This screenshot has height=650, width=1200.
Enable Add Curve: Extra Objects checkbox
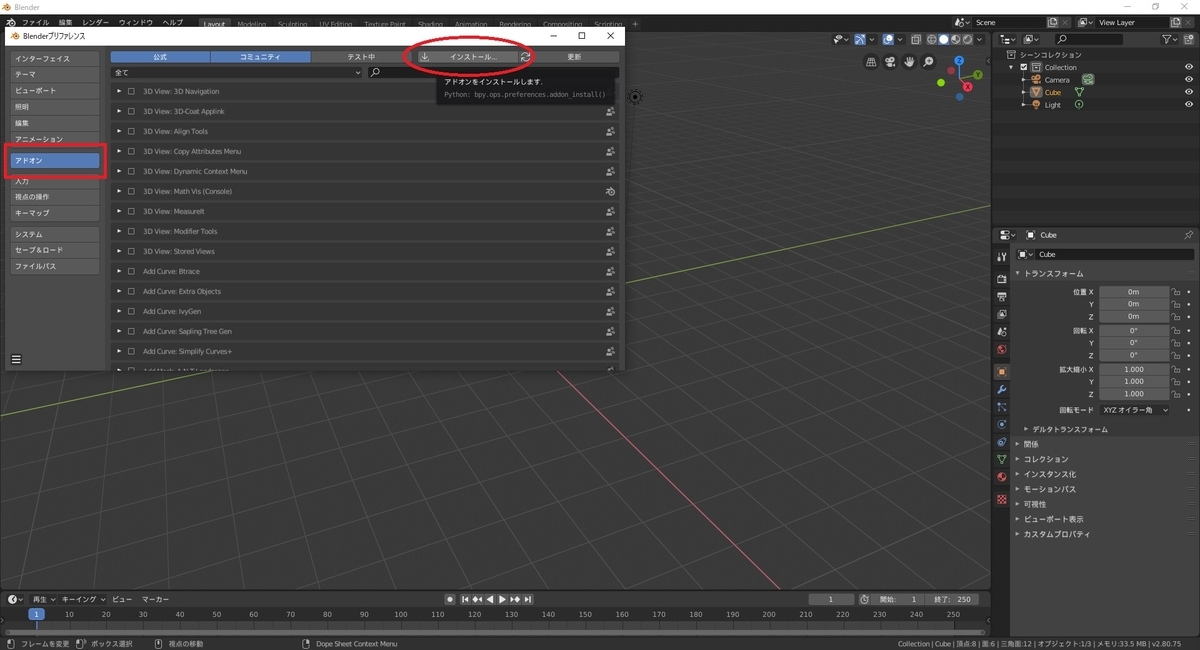[131, 291]
